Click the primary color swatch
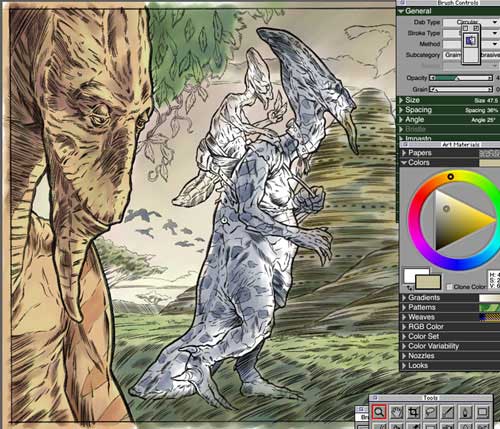This screenshot has width=500, height=429. click(x=428, y=282)
